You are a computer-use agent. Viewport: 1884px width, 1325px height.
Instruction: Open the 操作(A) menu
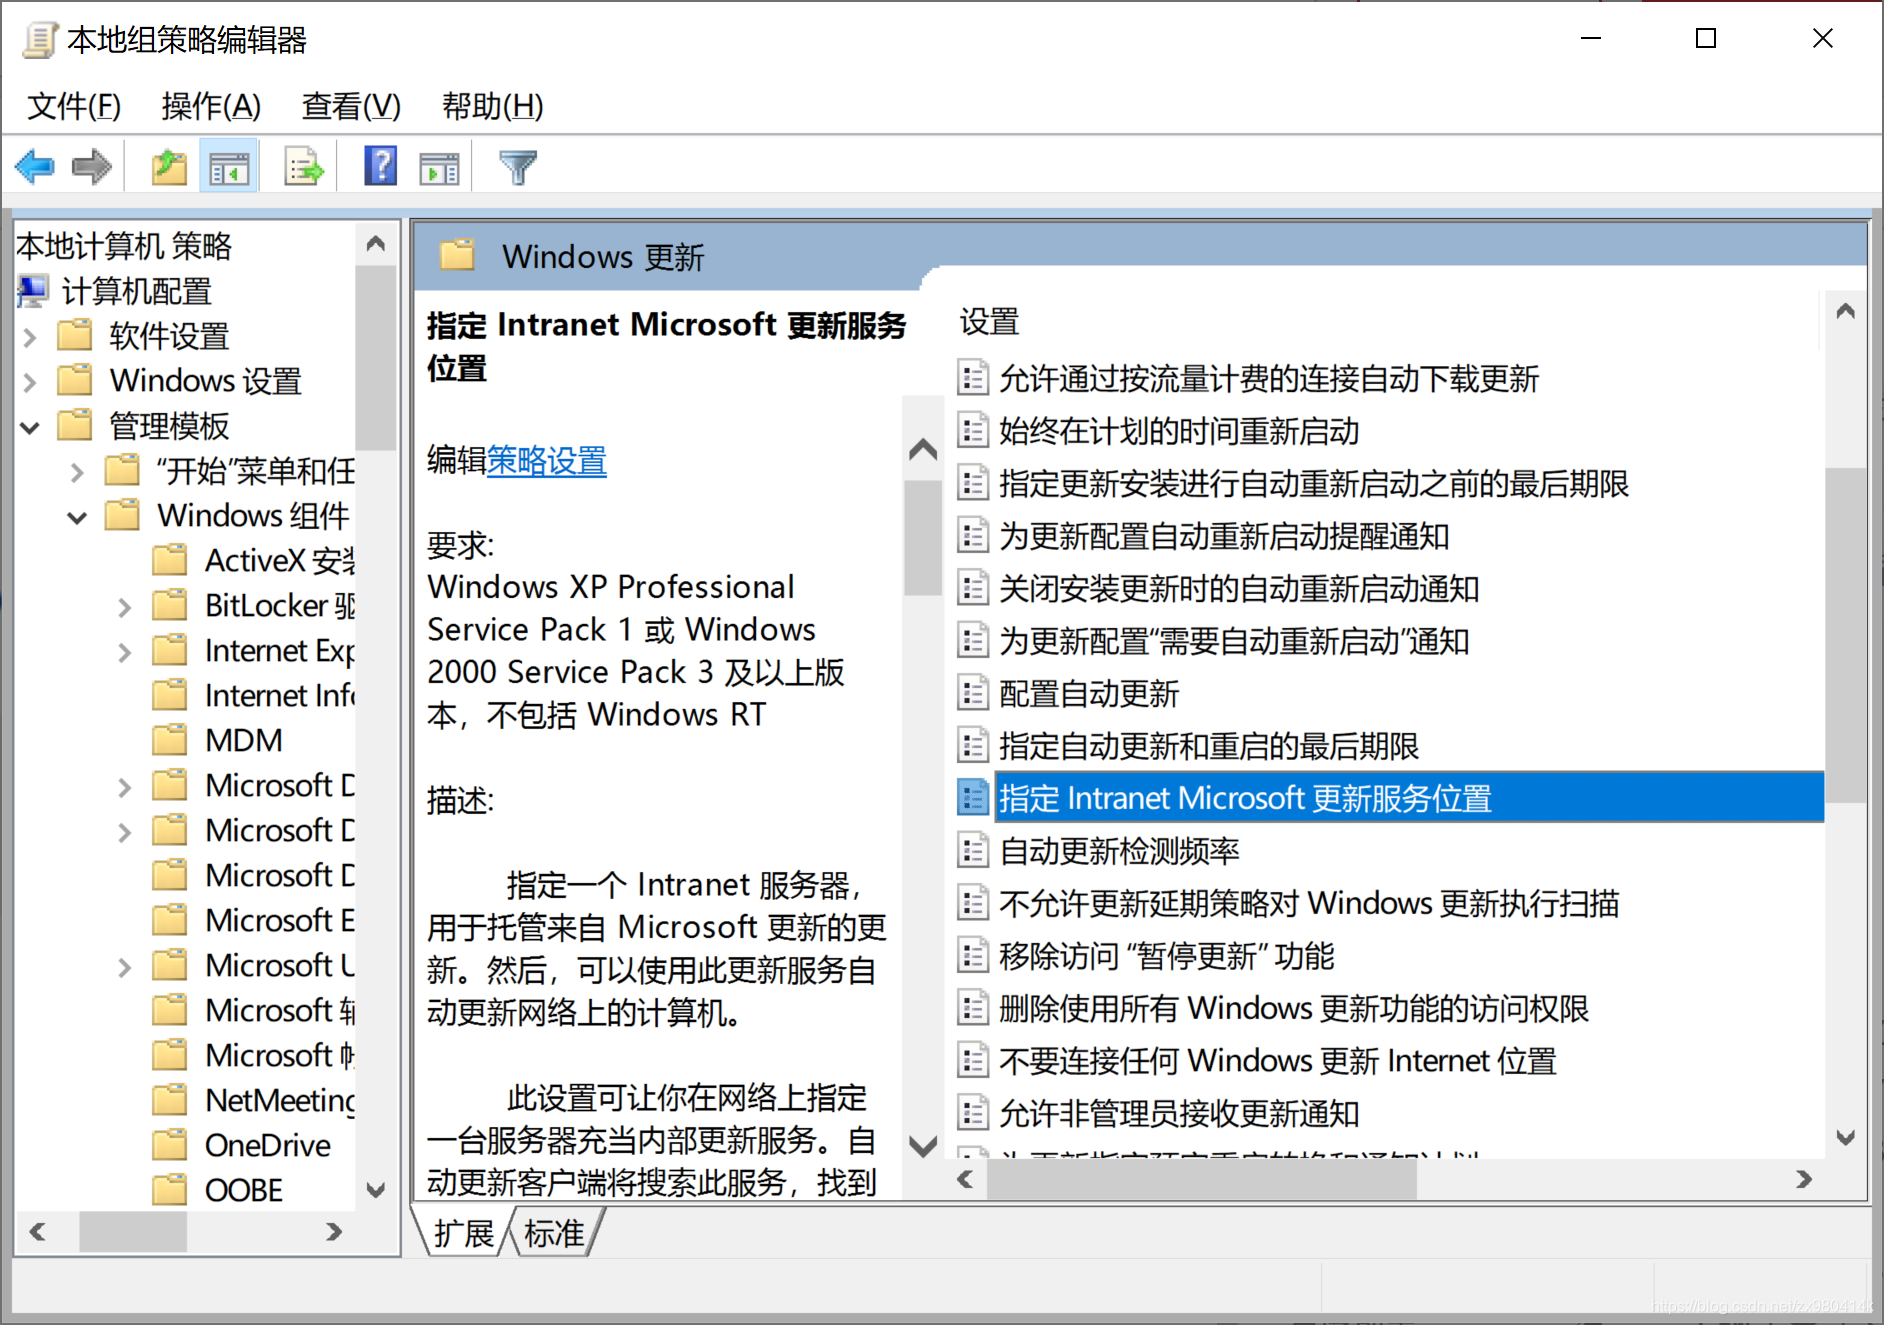[211, 105]
